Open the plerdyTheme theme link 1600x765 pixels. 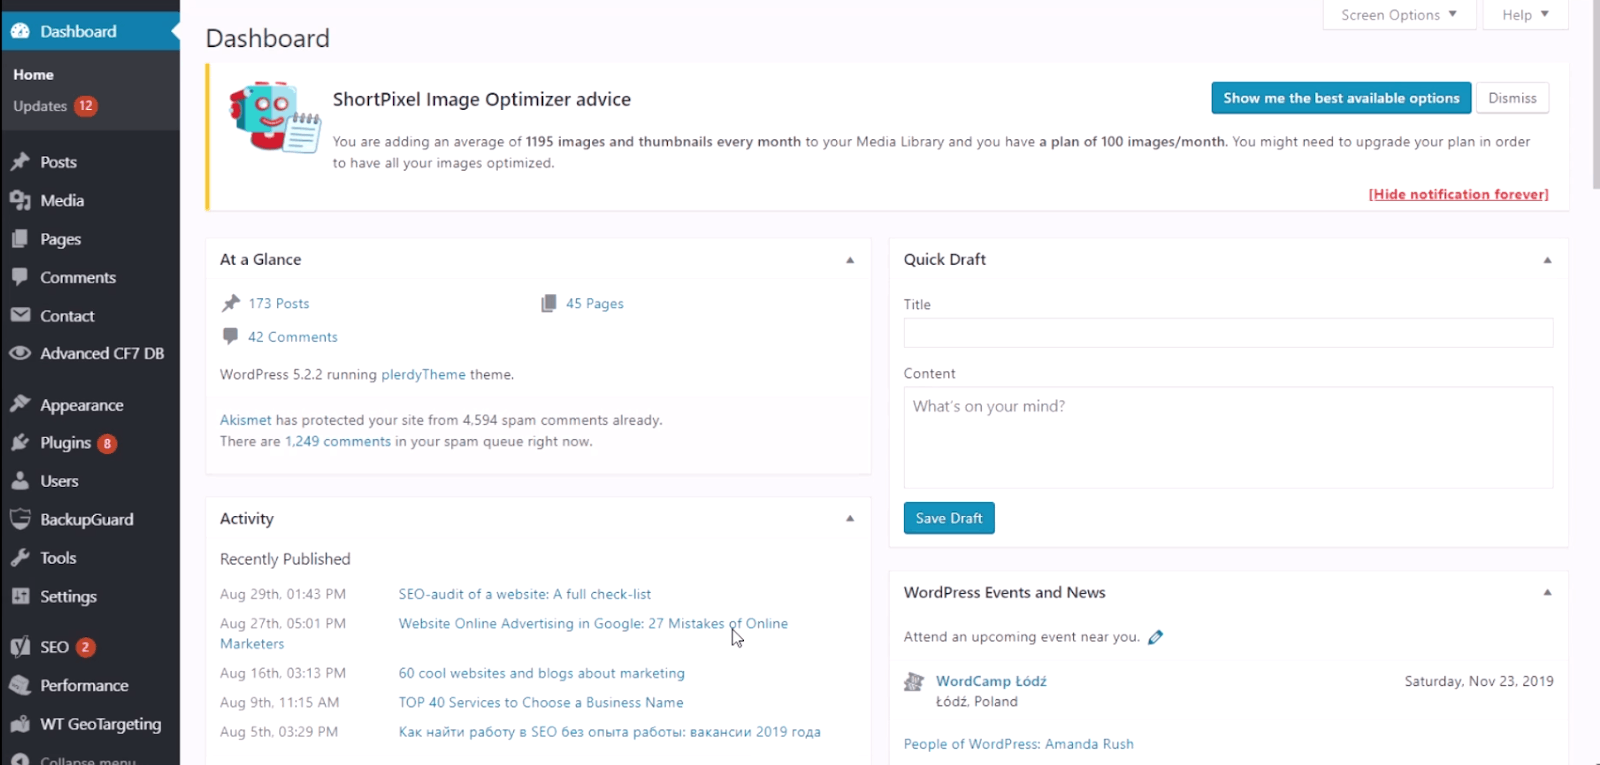(x=423, y=374)
